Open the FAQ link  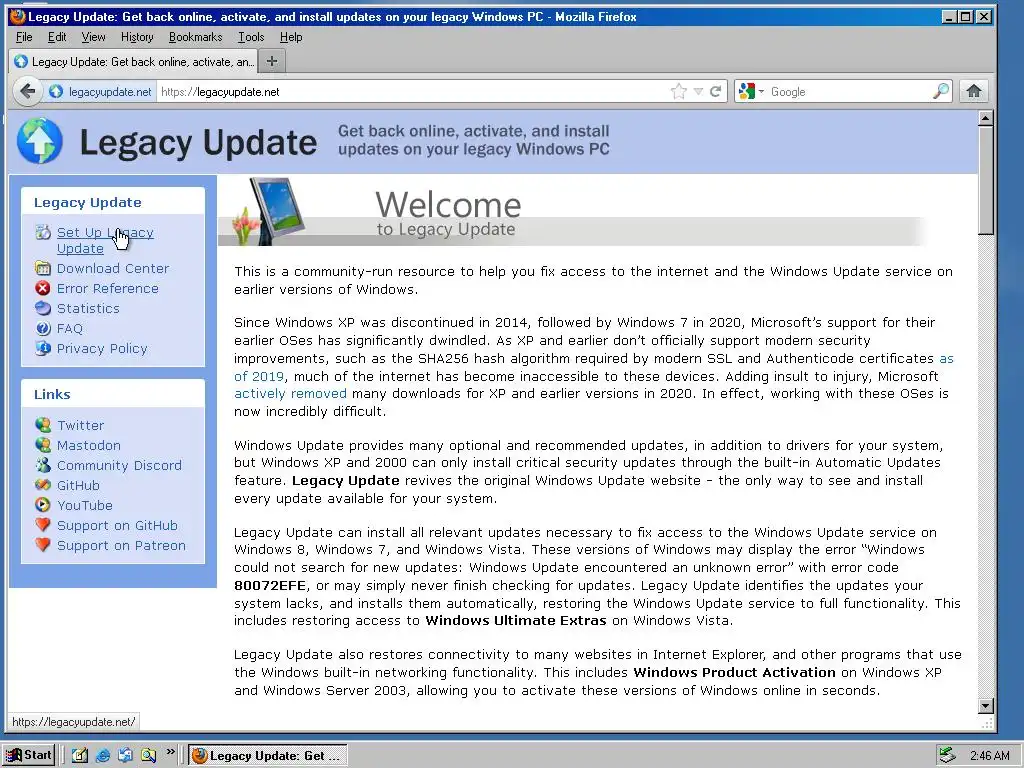coord(70,328)
